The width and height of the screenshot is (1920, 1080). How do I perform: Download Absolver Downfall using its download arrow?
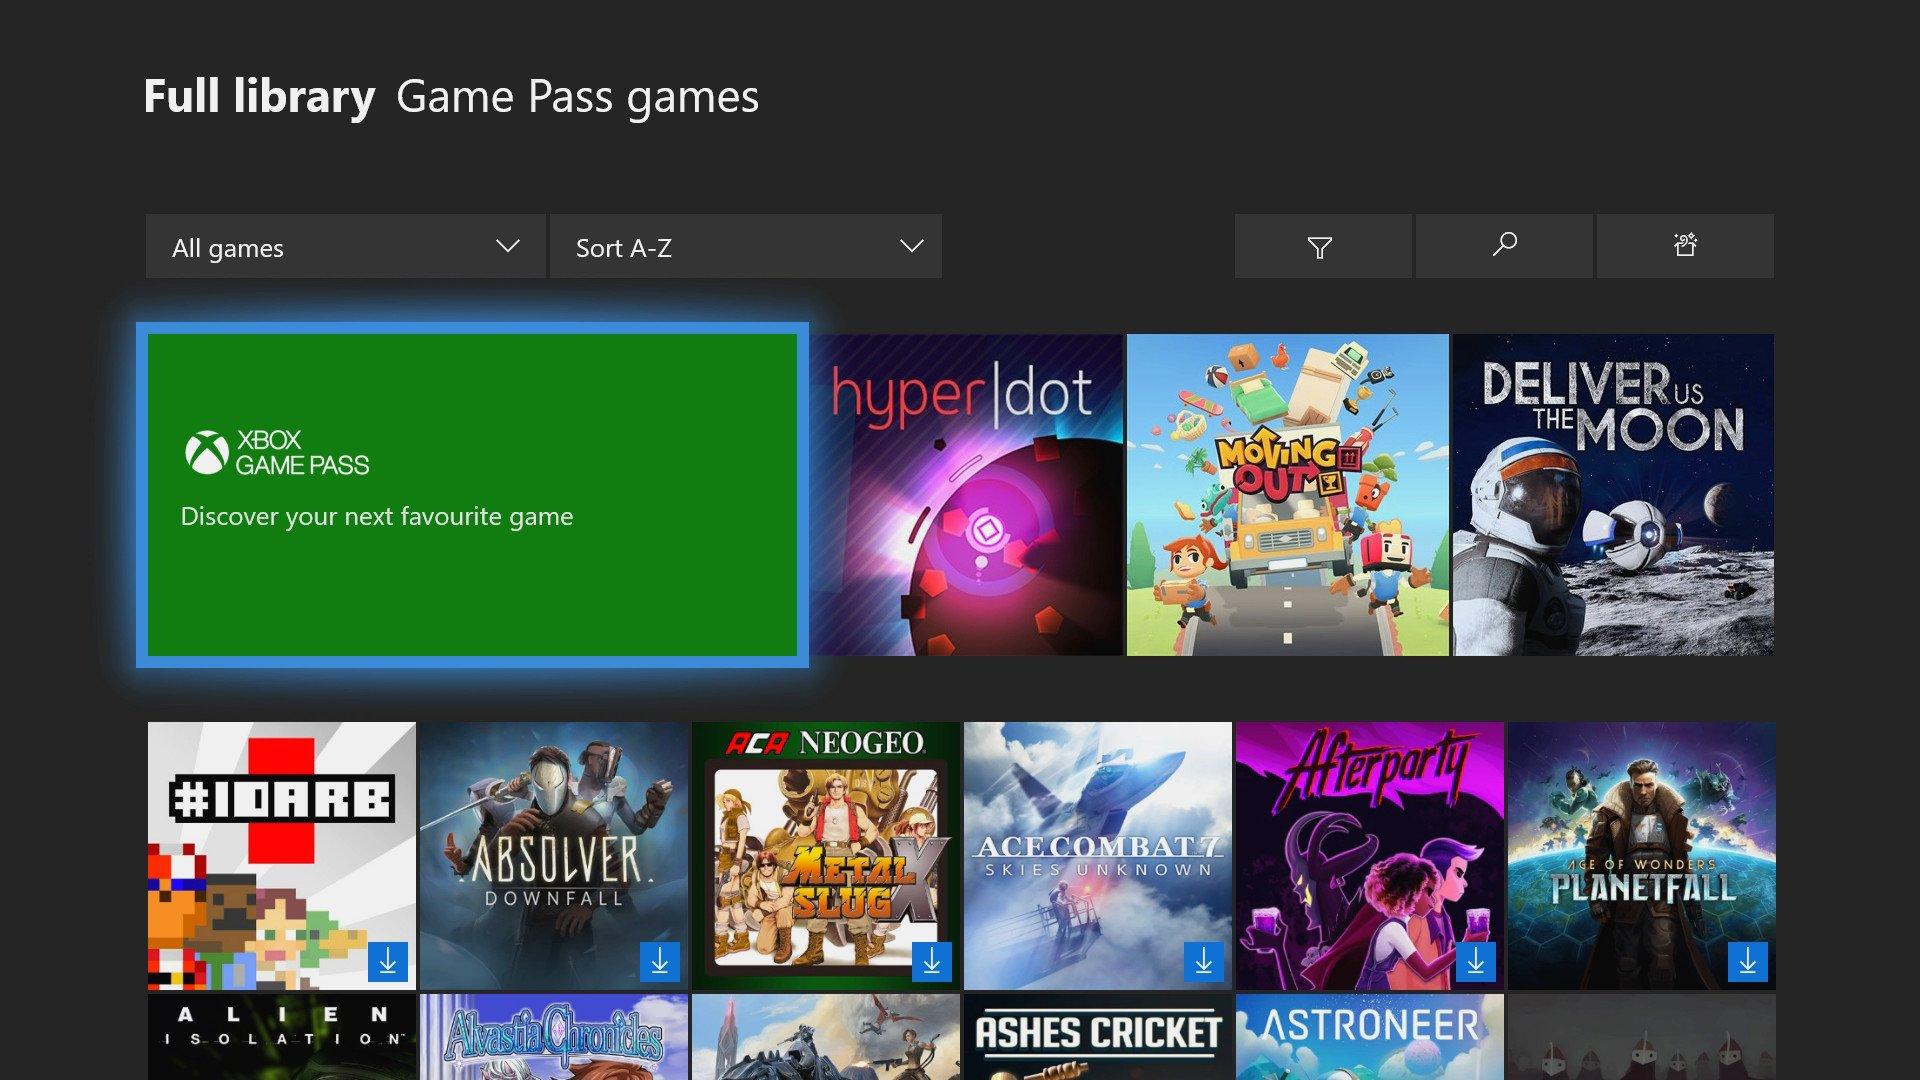[659, 963]
